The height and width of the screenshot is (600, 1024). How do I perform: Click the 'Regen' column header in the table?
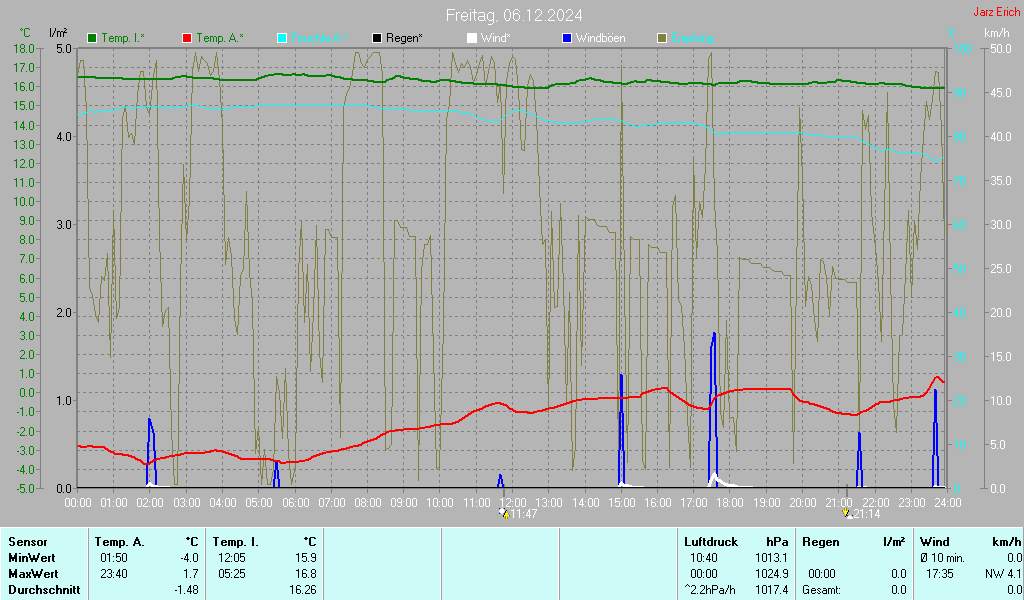[820, 542]
